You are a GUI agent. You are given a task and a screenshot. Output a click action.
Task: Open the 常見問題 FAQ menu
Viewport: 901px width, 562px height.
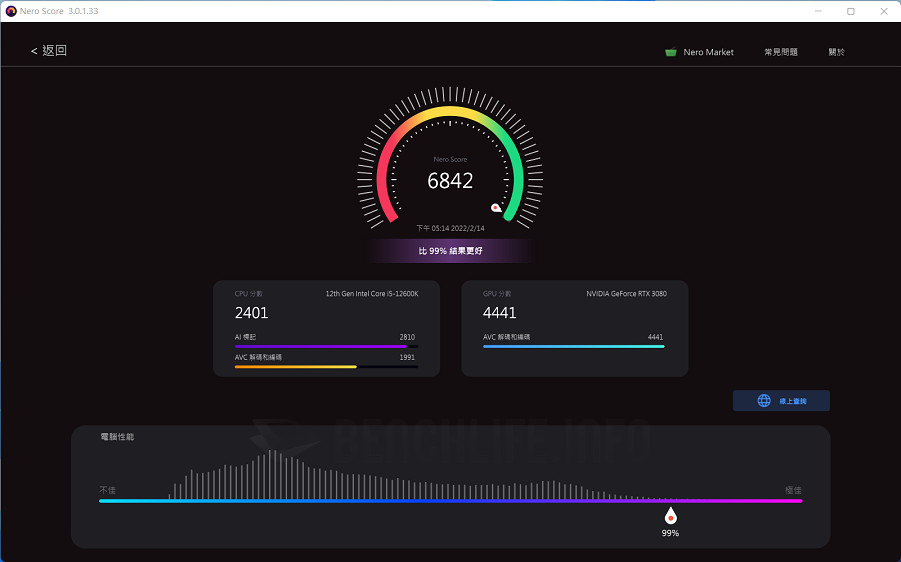780,52
